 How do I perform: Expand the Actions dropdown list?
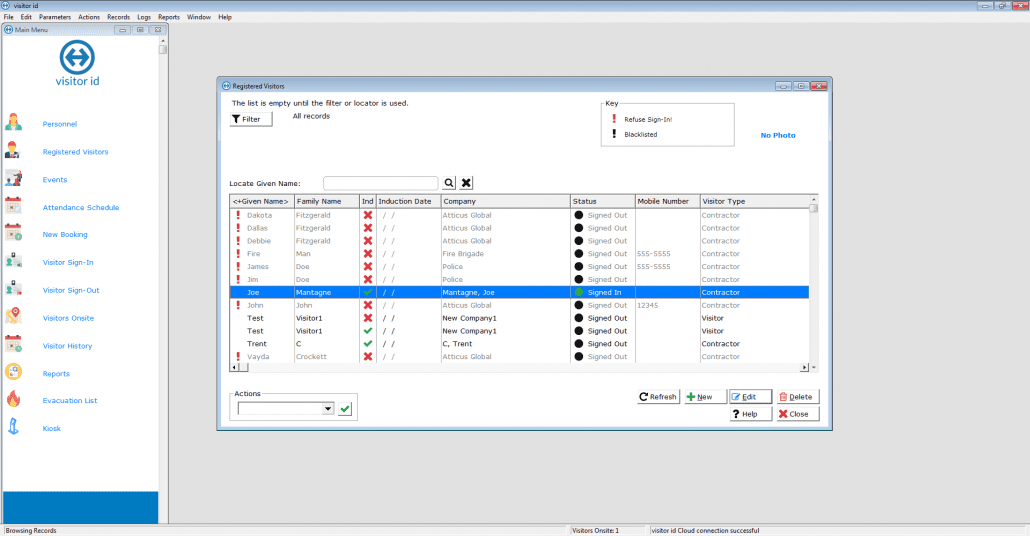tap(327, 408)
